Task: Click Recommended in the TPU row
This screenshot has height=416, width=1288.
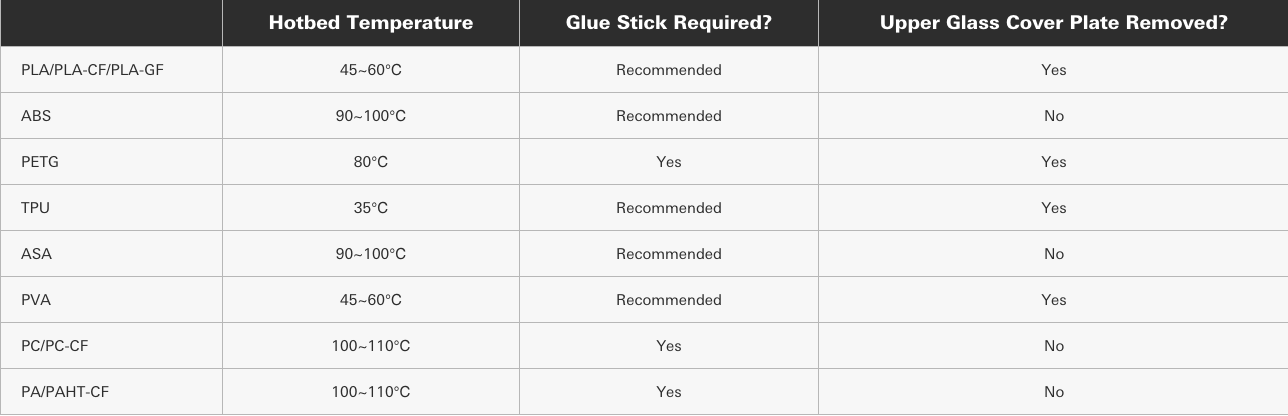Action: click(x=668, y=208)
